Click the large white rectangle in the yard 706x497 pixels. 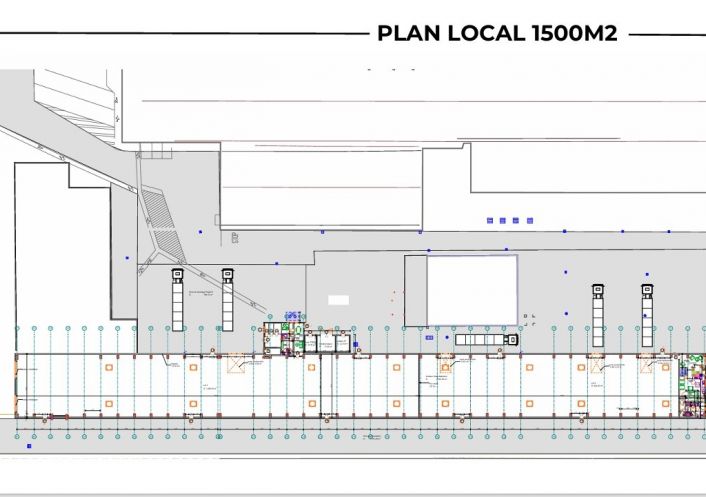click(x=472, y=289)
